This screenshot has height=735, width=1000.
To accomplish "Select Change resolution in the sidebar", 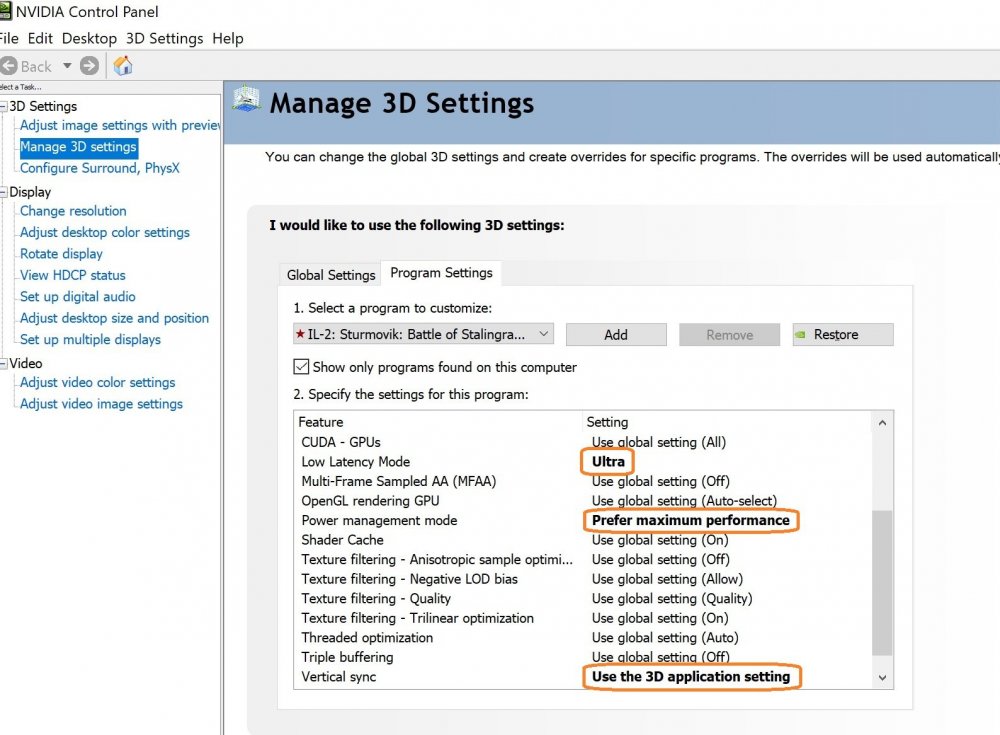I will (x=73, y=211).
